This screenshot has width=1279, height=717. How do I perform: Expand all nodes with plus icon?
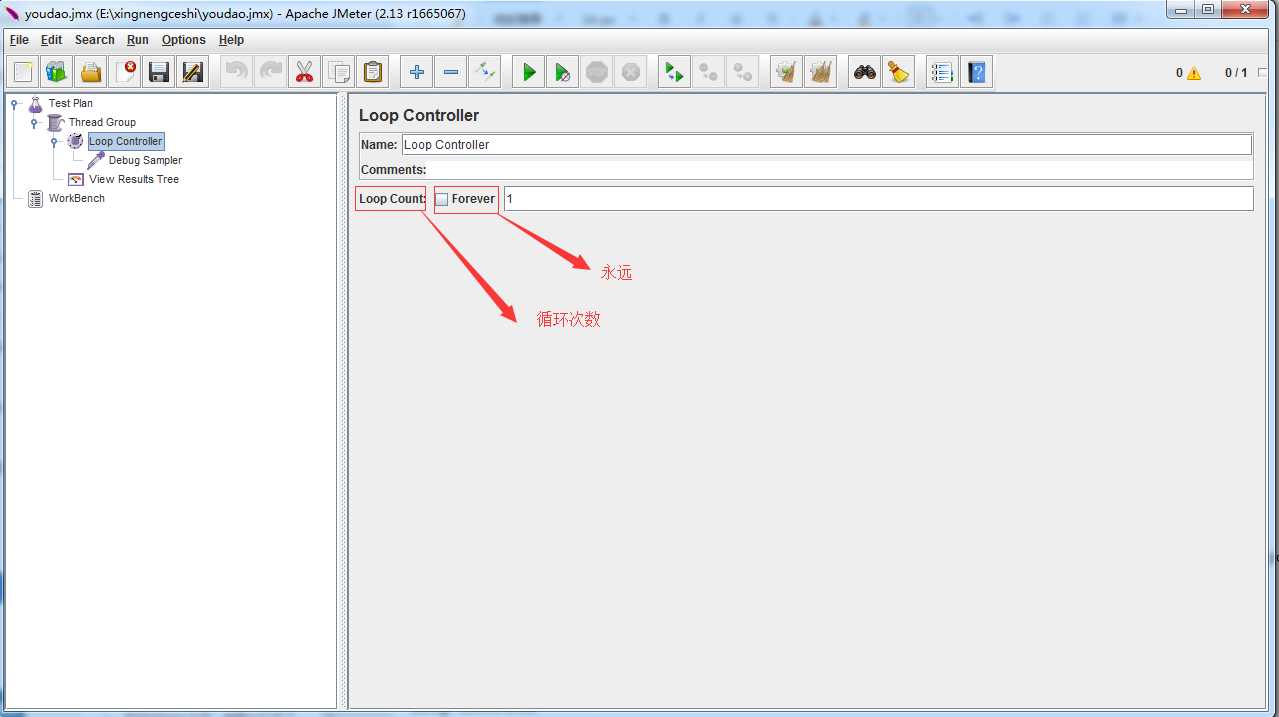(417, 72)
